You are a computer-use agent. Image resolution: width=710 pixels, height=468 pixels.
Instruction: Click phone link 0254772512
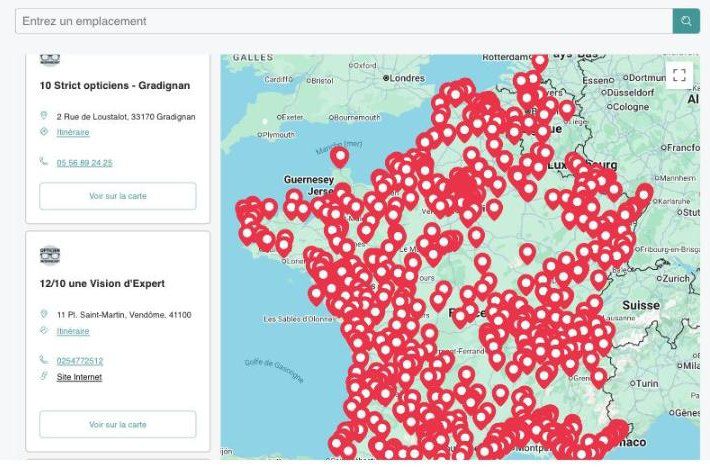point(80,361)
